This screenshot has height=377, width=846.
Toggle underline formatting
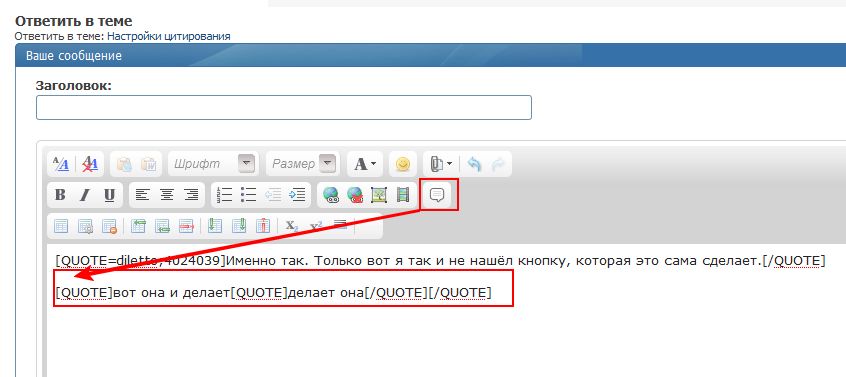tap(110, 195)
